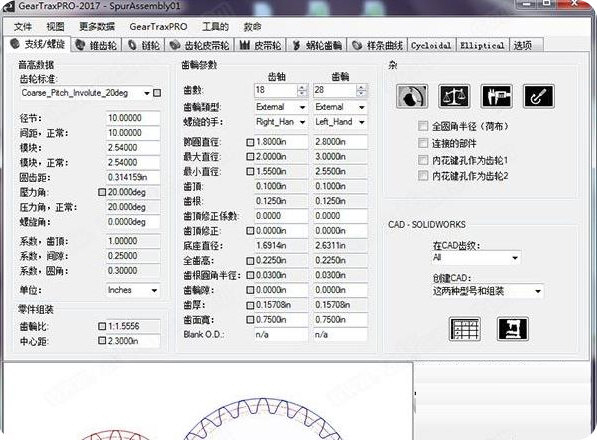Open the 工具的 menu
Viewport: 597px width, 440px height.
215,27
